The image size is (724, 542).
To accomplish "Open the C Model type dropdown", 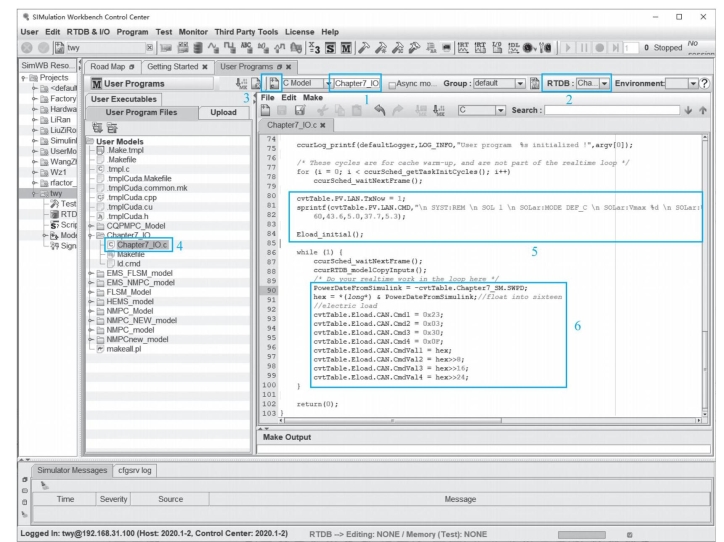I will (328, 84).
